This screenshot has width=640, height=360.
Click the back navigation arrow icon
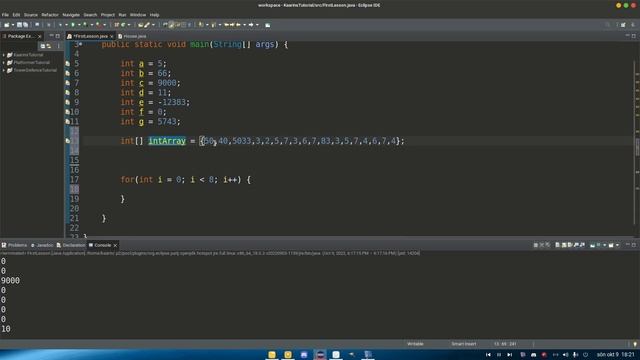coord(238,25)
